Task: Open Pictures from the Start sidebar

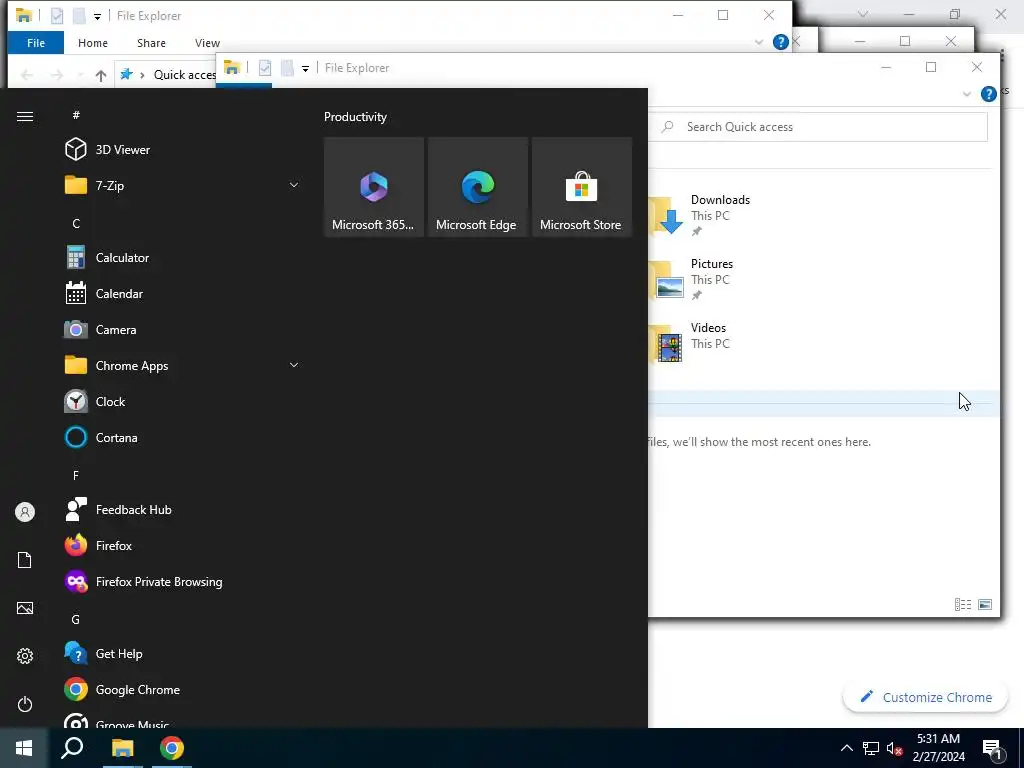Action: (x=25, y=608)
